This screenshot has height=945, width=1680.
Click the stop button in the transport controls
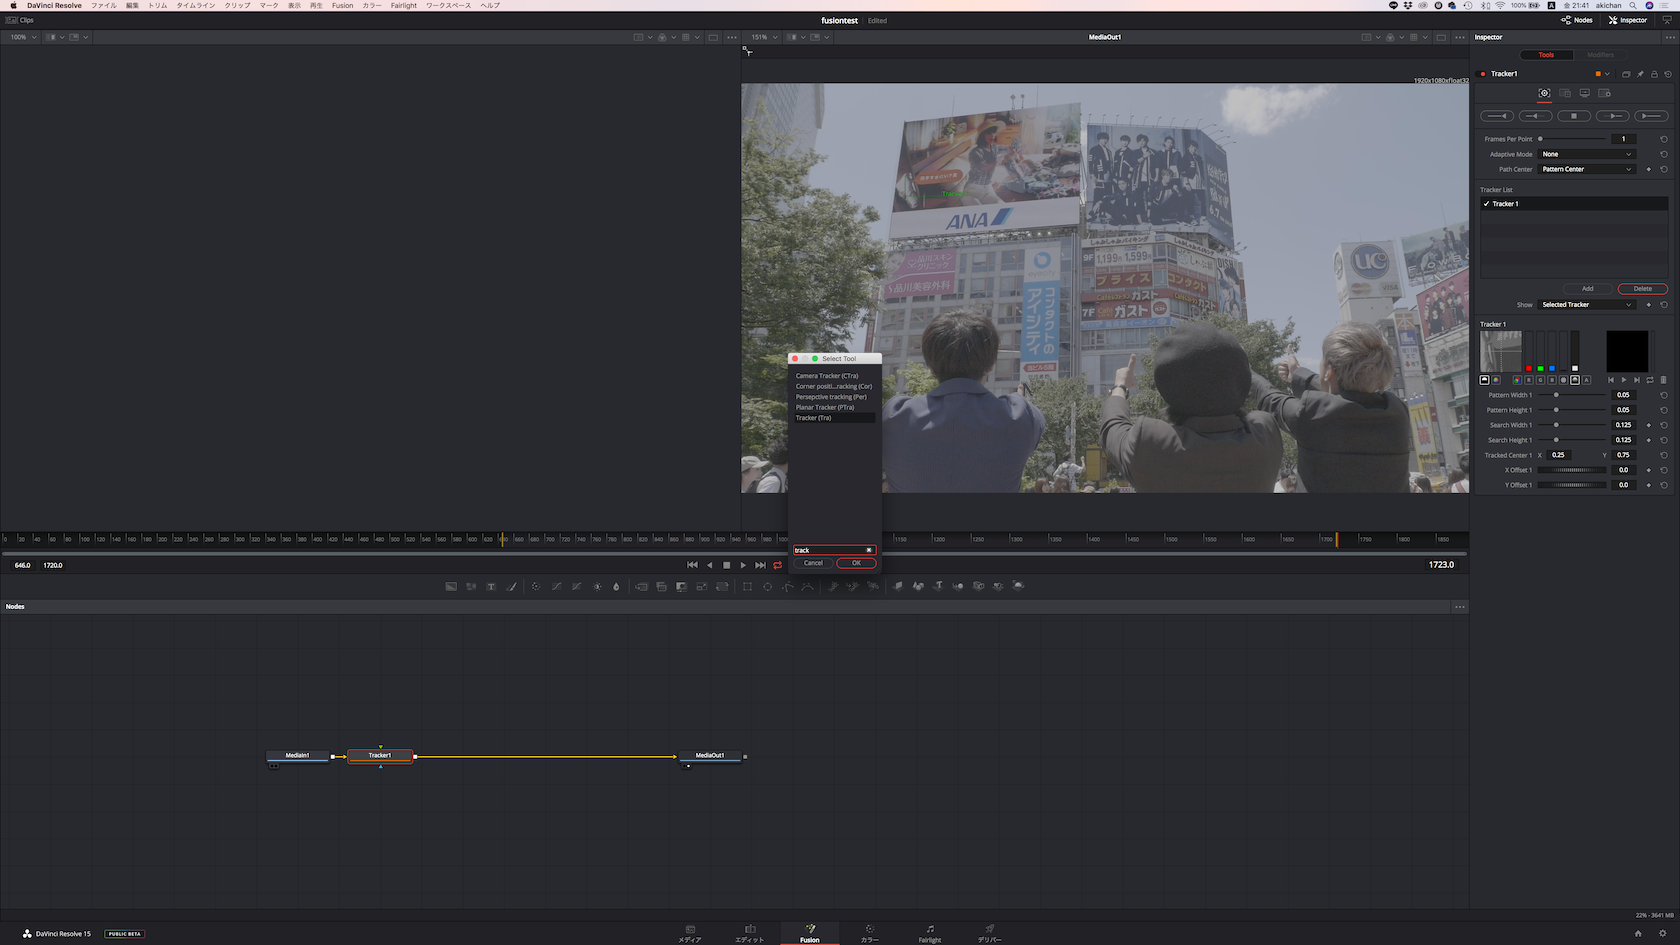726,565
